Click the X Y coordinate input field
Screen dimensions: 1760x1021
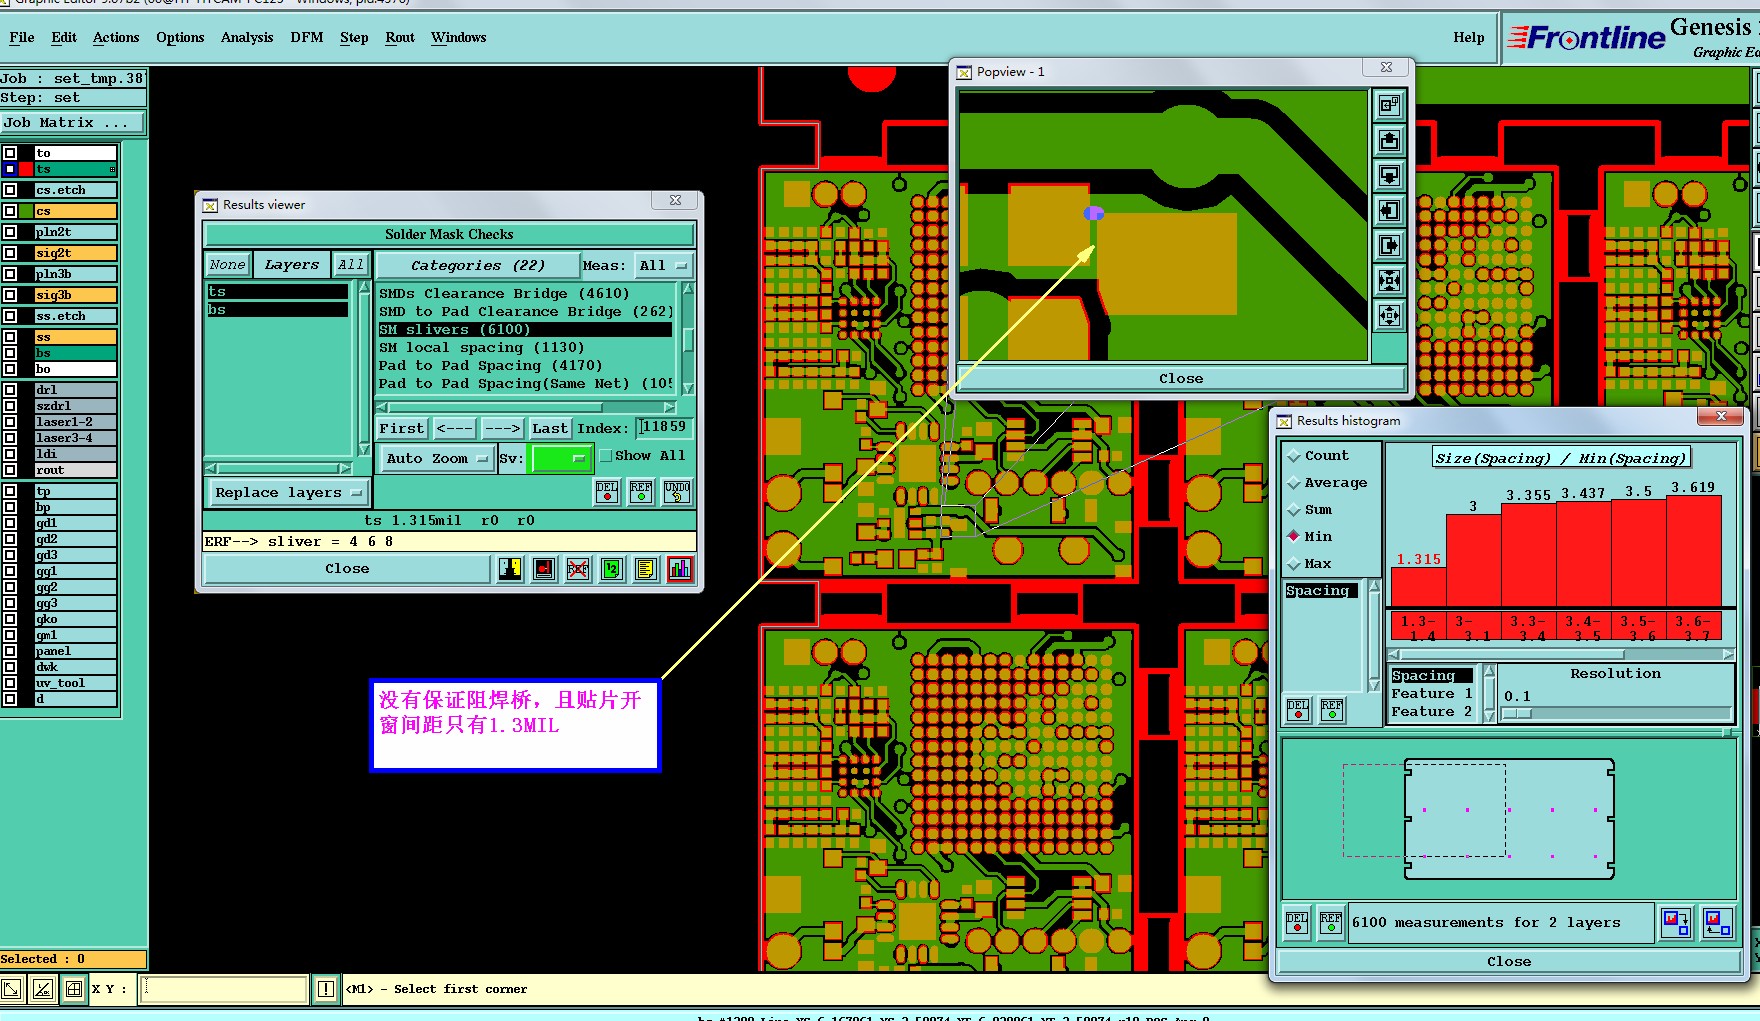click(224, 989)
